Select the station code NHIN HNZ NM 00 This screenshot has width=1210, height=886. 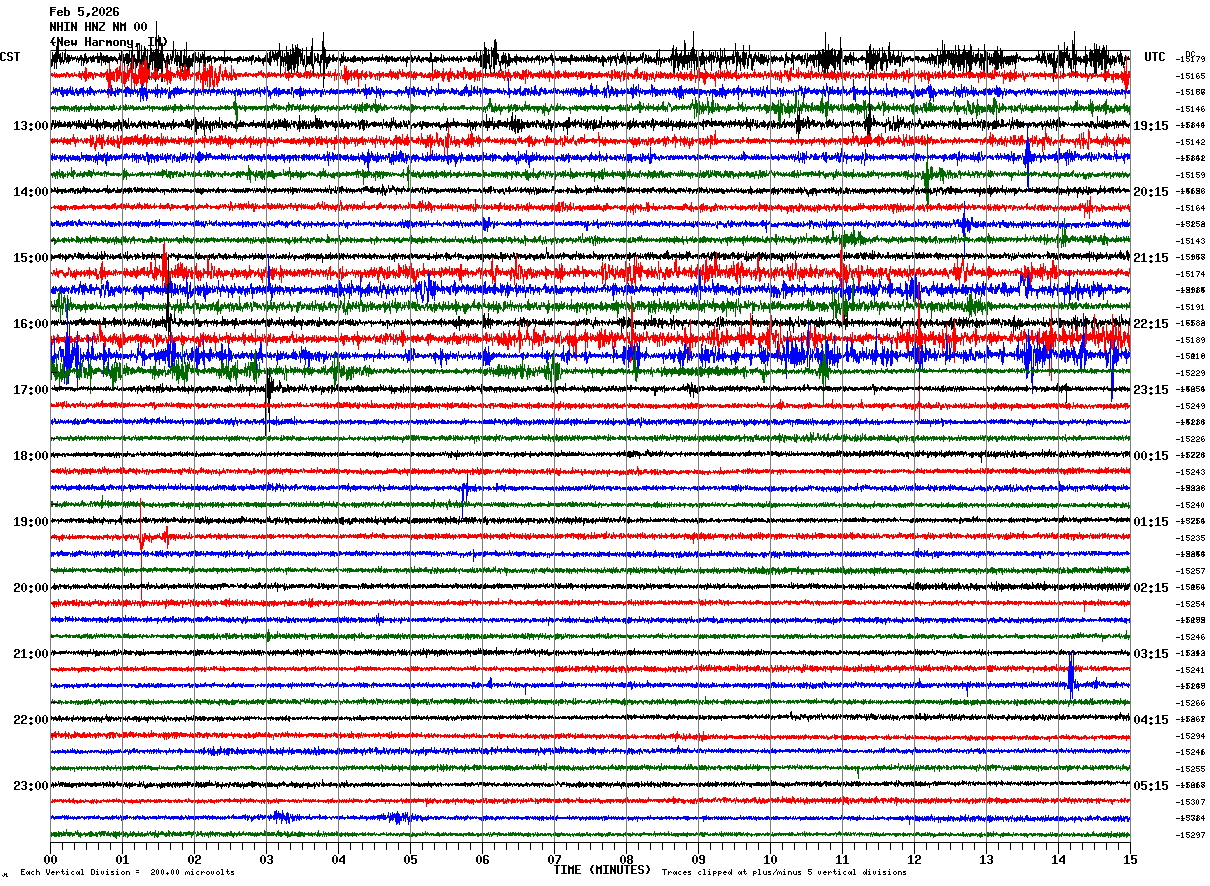click(x=98, y=27)
